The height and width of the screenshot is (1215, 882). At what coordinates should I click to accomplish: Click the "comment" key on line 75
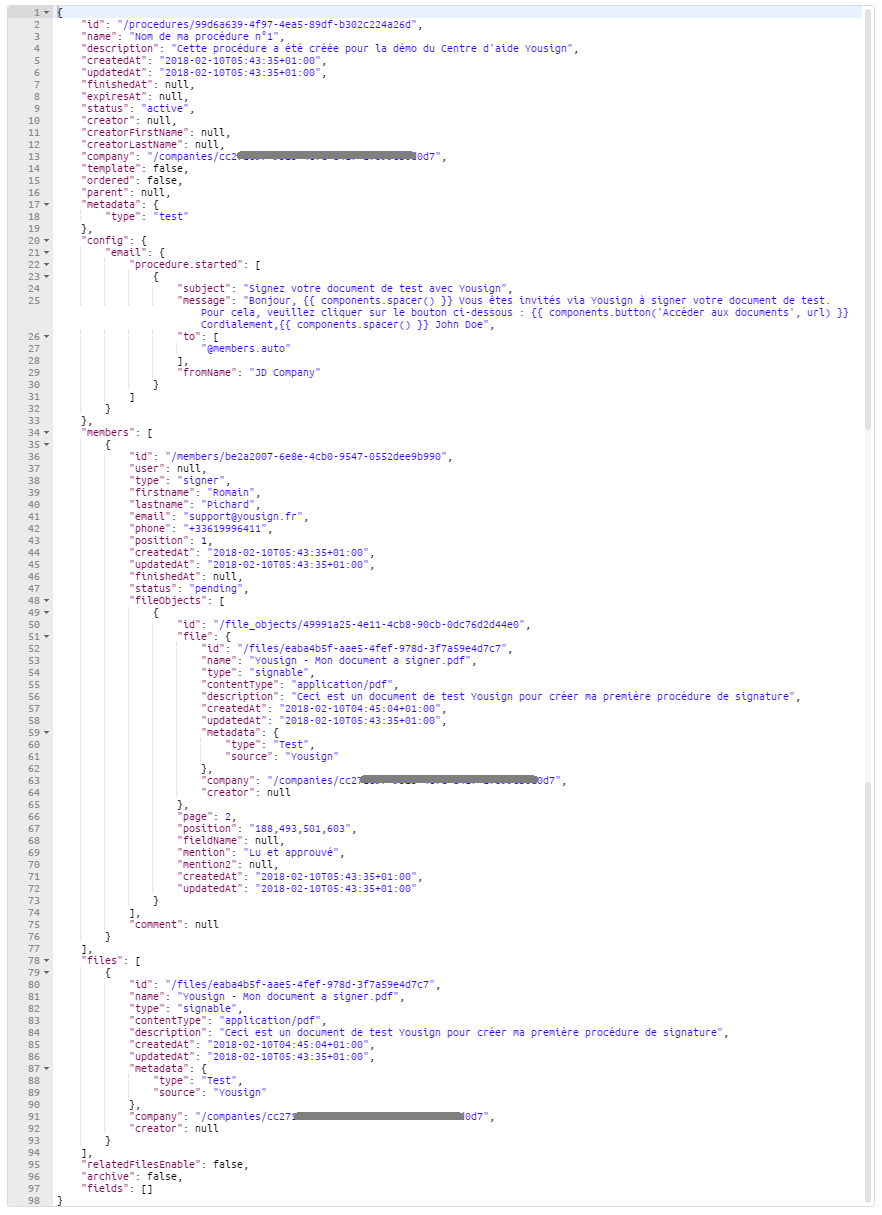tap(157, 924)
